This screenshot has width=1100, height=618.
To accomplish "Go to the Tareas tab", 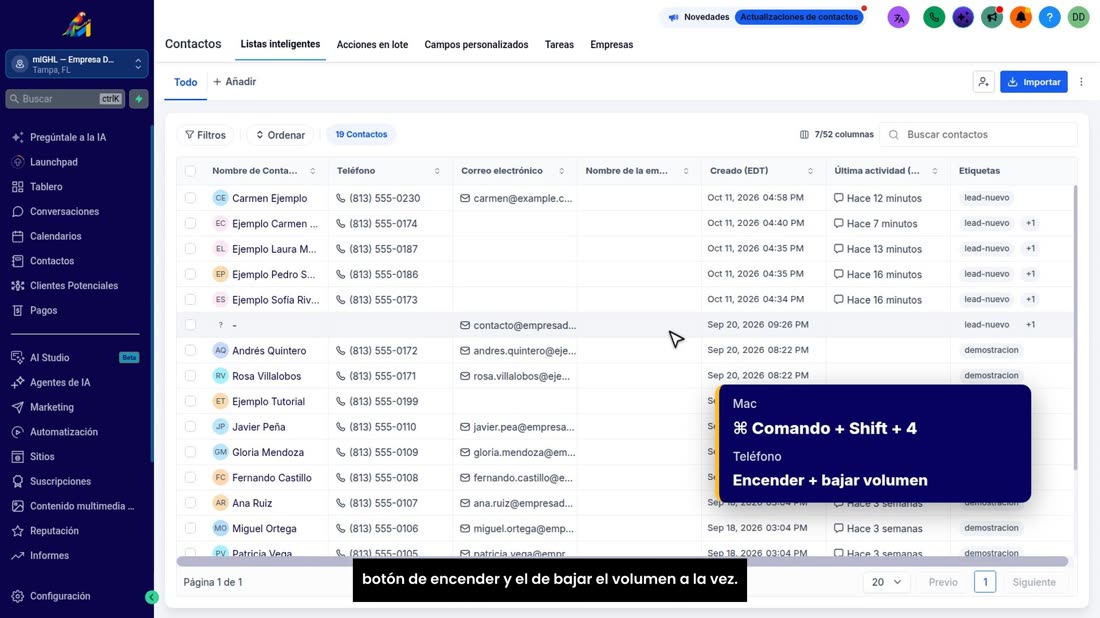I will (559, 44).
